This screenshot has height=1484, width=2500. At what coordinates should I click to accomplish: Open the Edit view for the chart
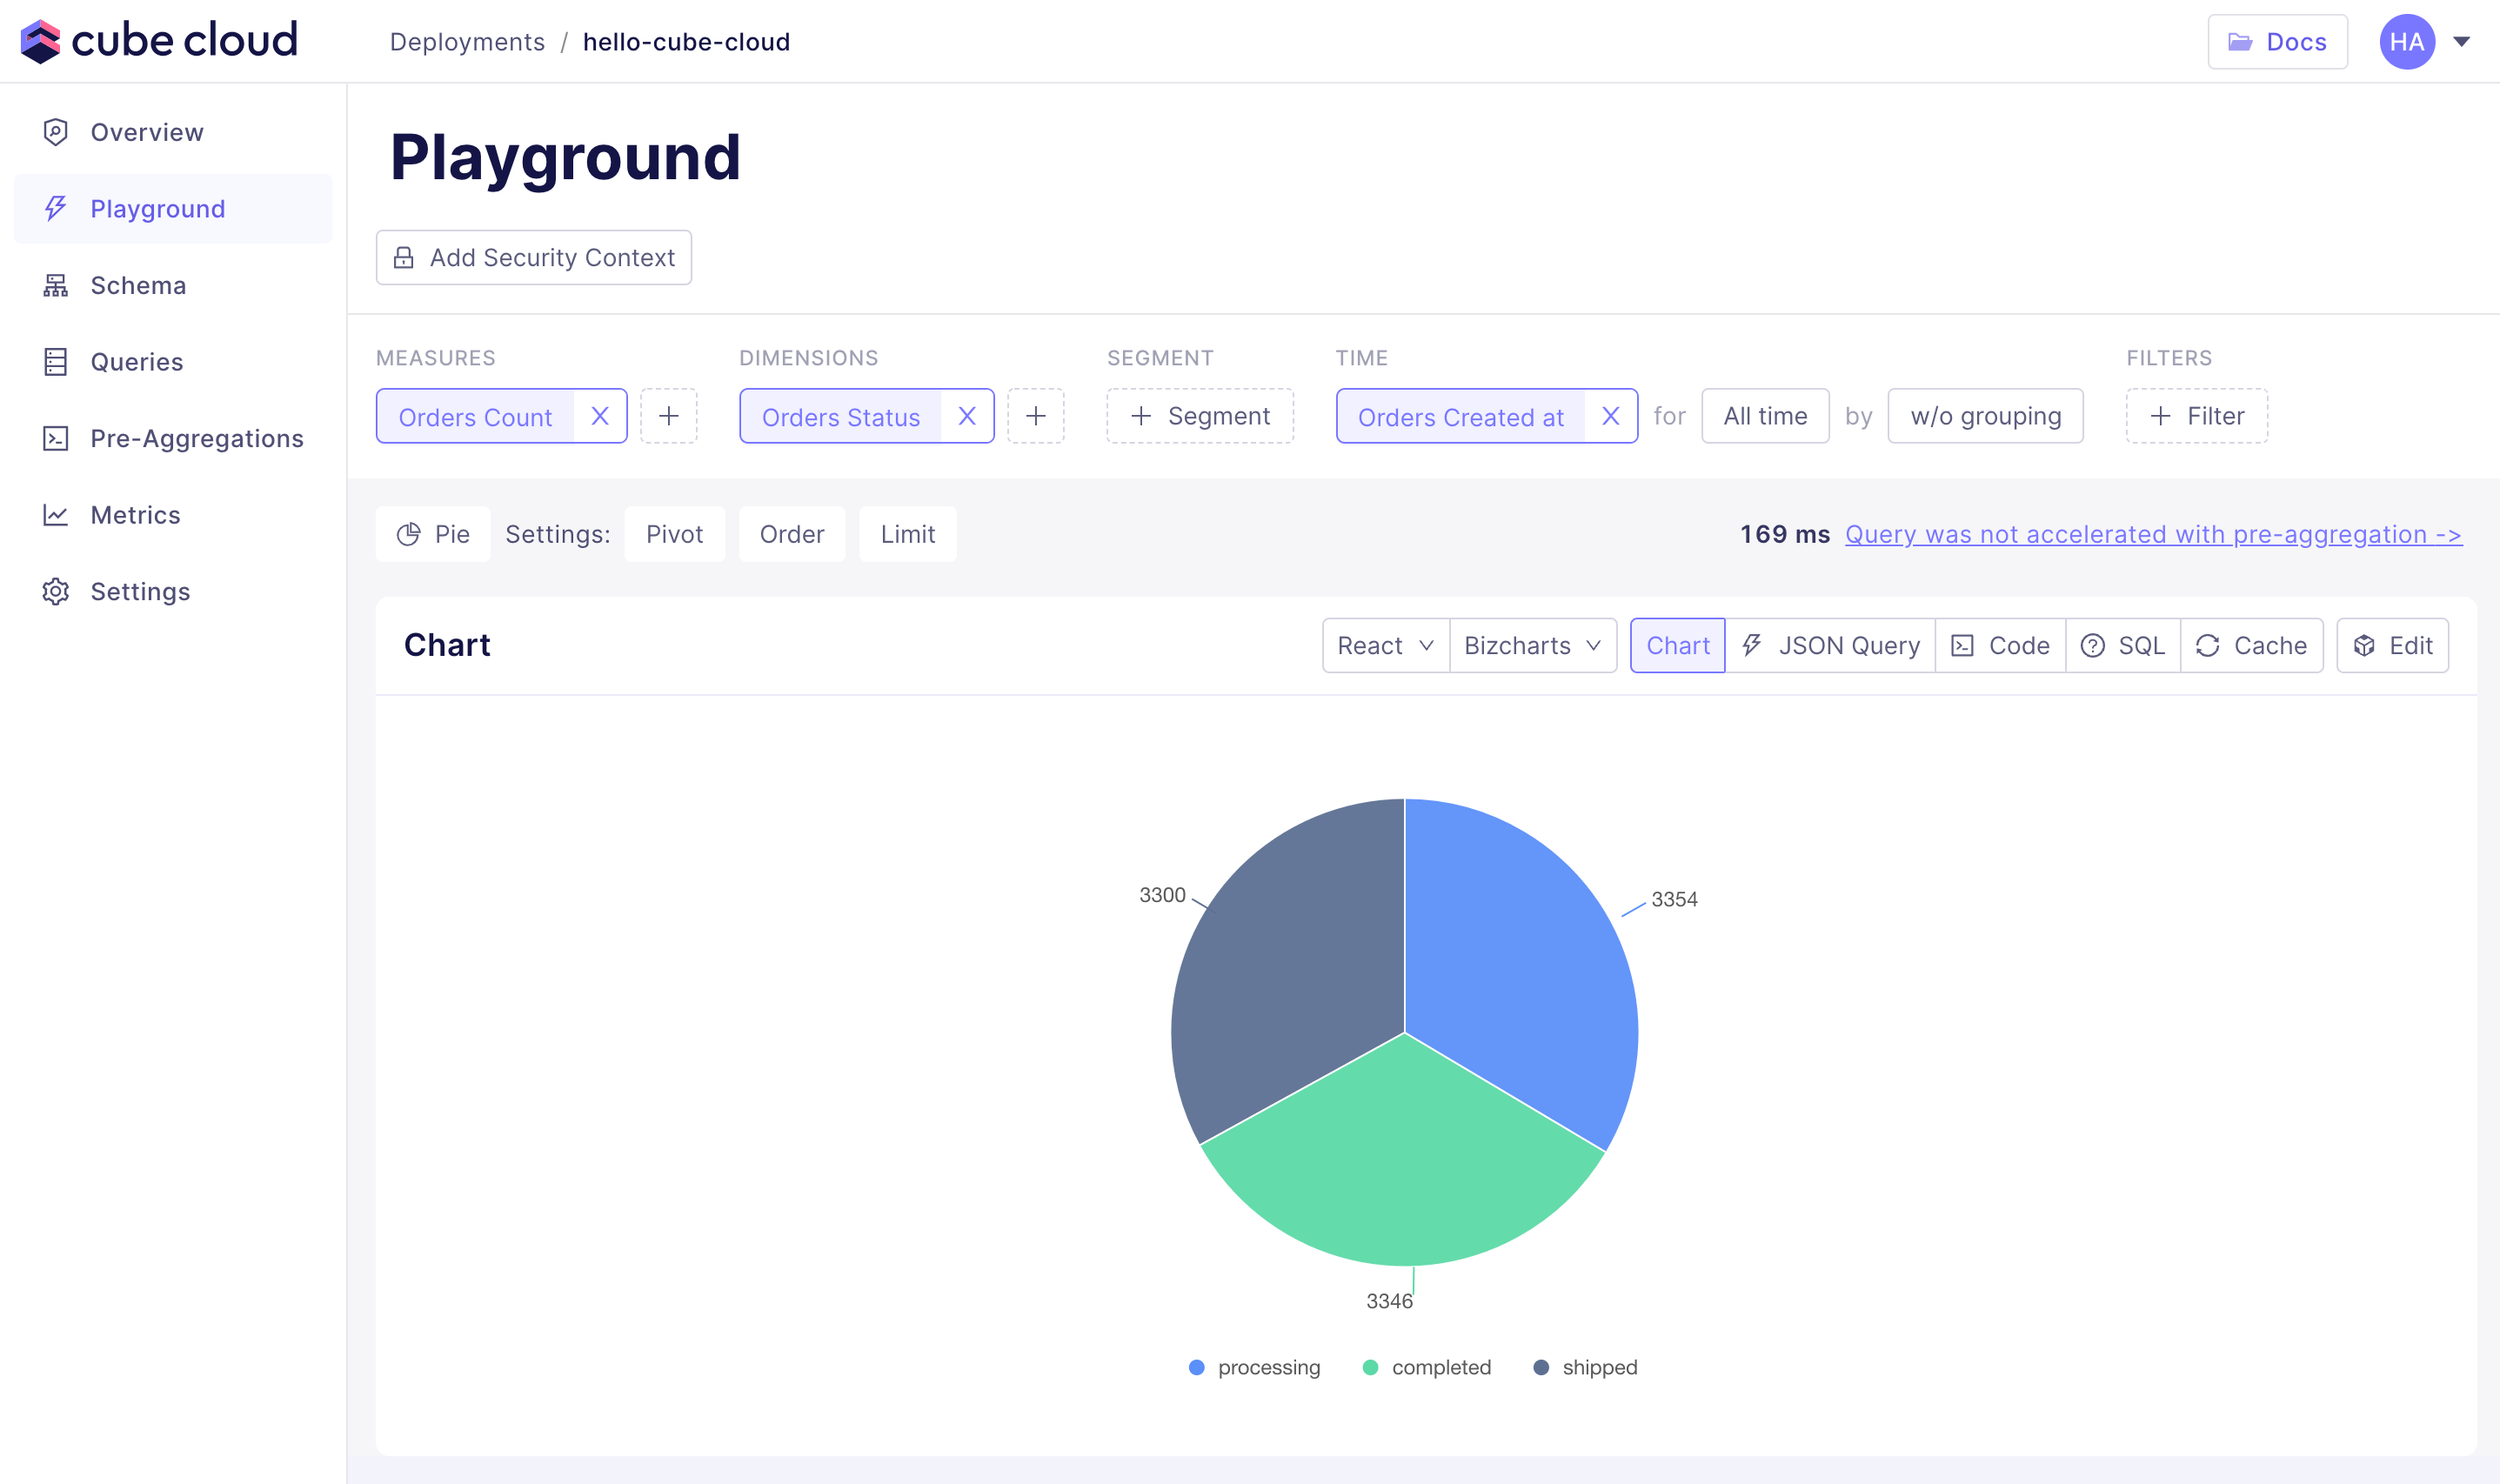[x=2392, y=645]
